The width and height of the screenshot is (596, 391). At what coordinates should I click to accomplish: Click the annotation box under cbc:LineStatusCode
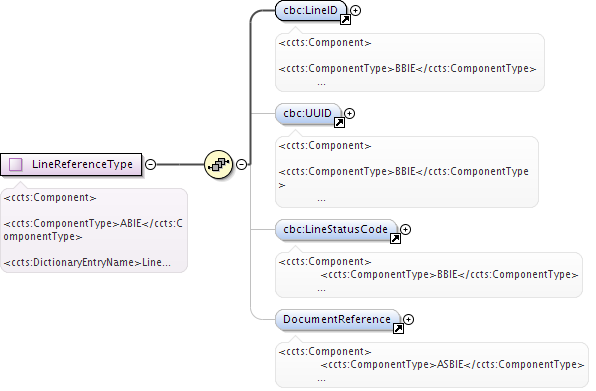coord(429,275)
